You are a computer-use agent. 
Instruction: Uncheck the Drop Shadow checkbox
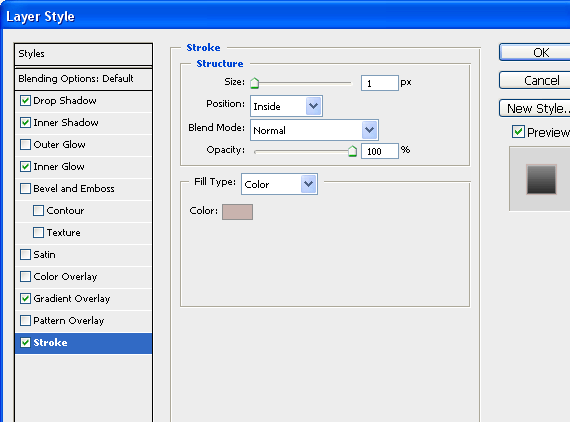click(25, 101)
